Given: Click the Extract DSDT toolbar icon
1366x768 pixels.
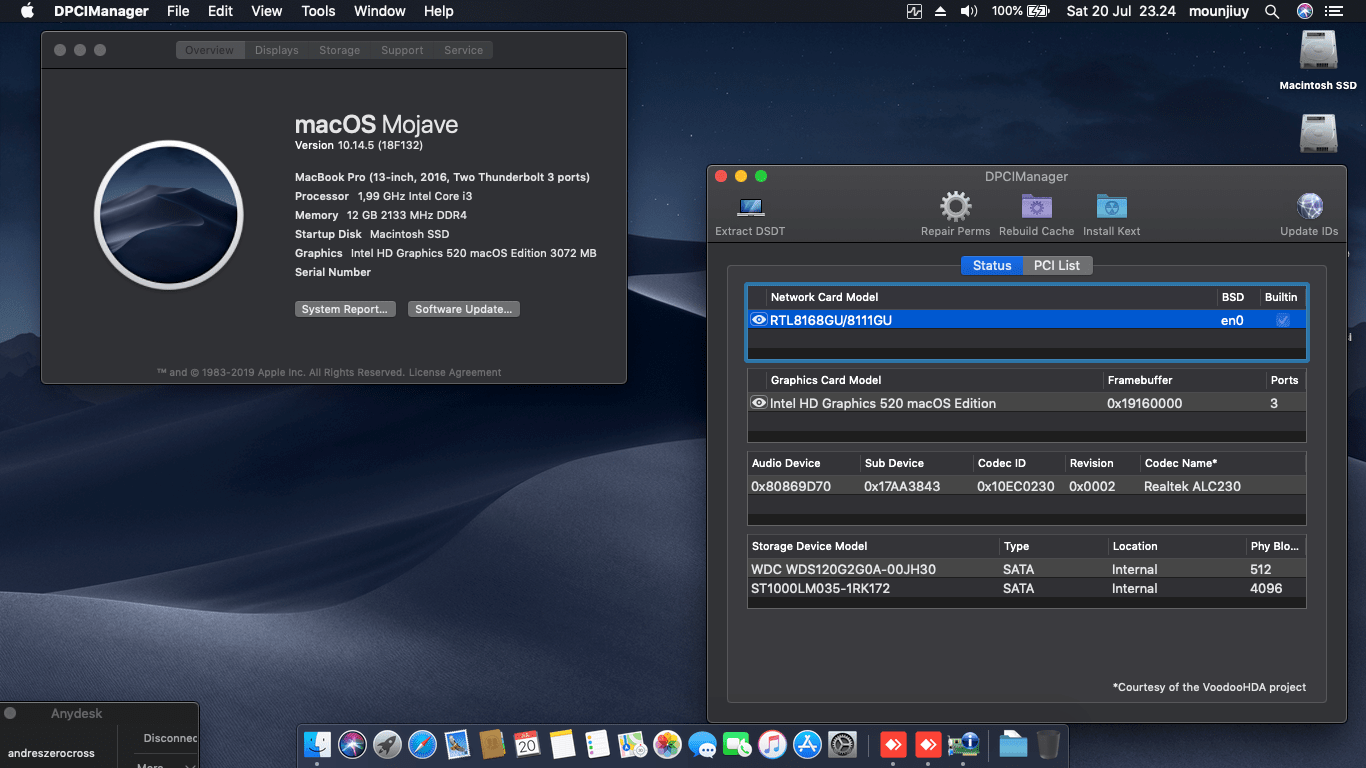Looking at the screenshot, I should click(x=750, y=207).
